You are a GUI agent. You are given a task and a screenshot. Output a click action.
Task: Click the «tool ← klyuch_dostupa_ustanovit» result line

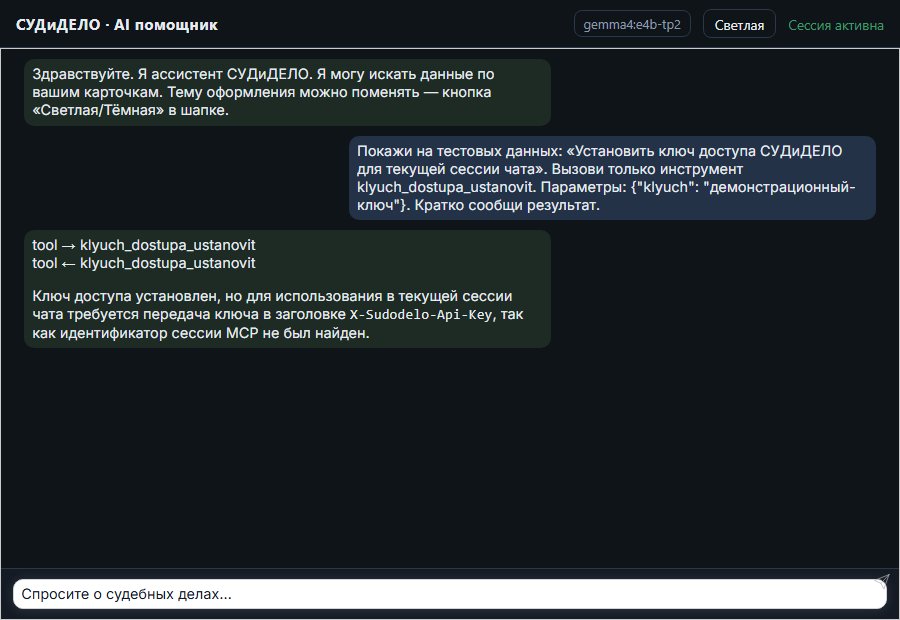pos(143,263)
